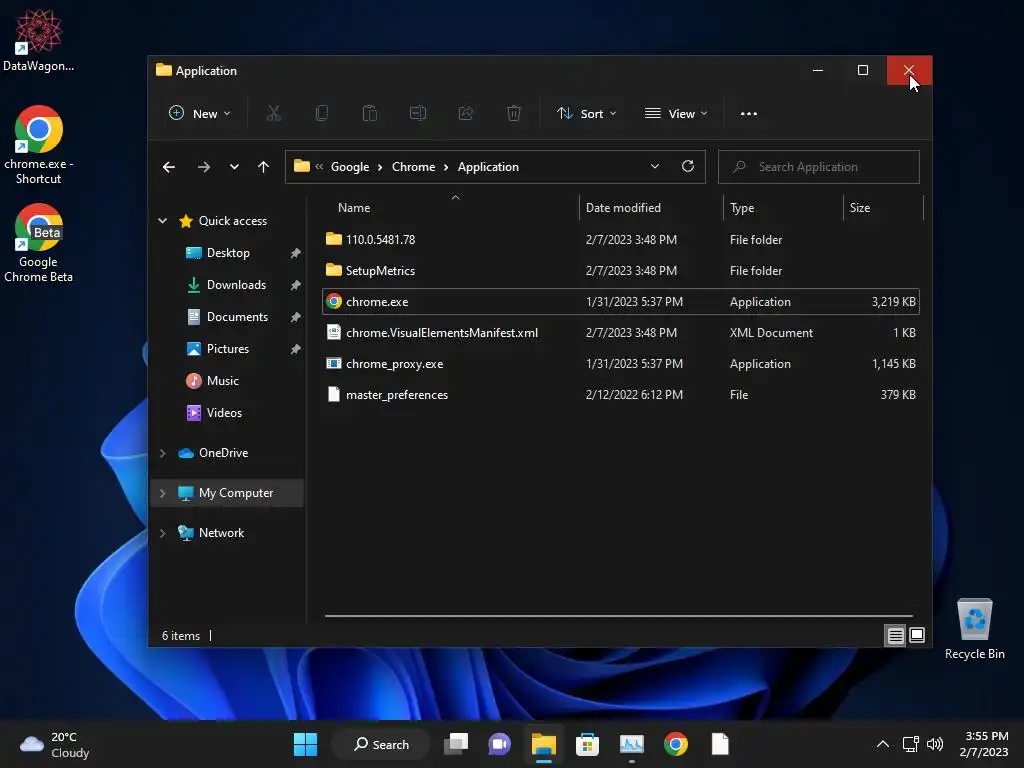This screenshot has width=1024, height=768.
Task: Select the chrome.exe file
Action: coord(621,302)
